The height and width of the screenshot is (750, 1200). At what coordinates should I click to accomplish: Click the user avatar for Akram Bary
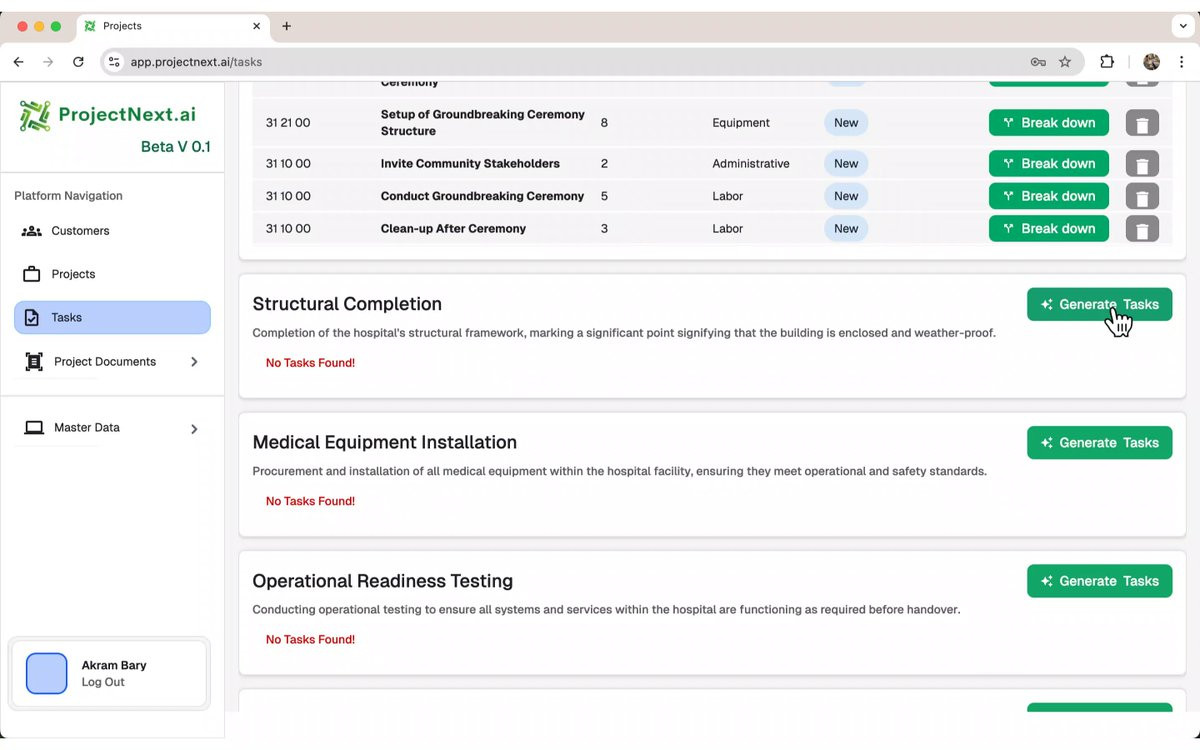(47, 674)
